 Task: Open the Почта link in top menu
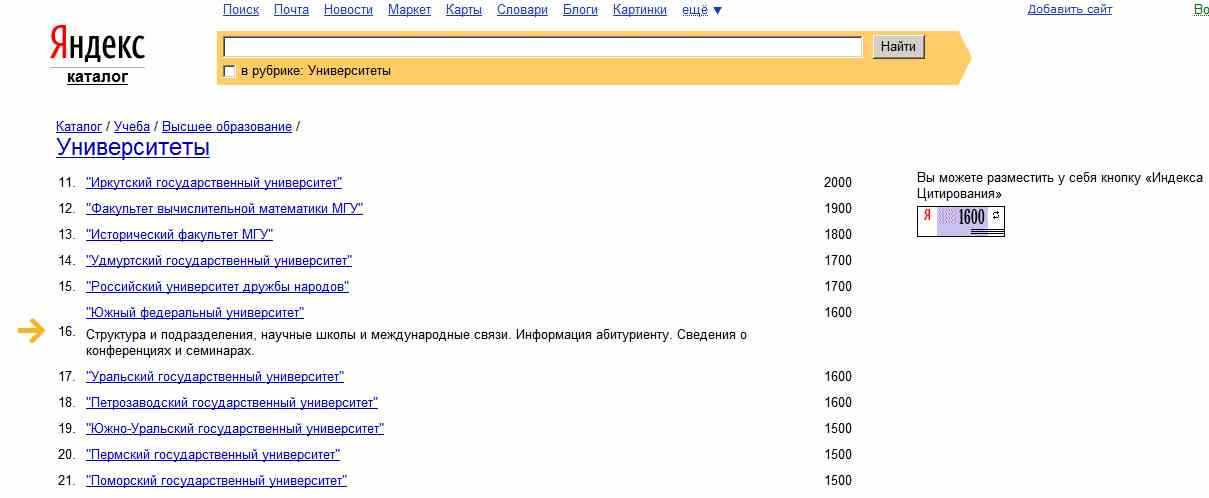(x=291, y=10)
